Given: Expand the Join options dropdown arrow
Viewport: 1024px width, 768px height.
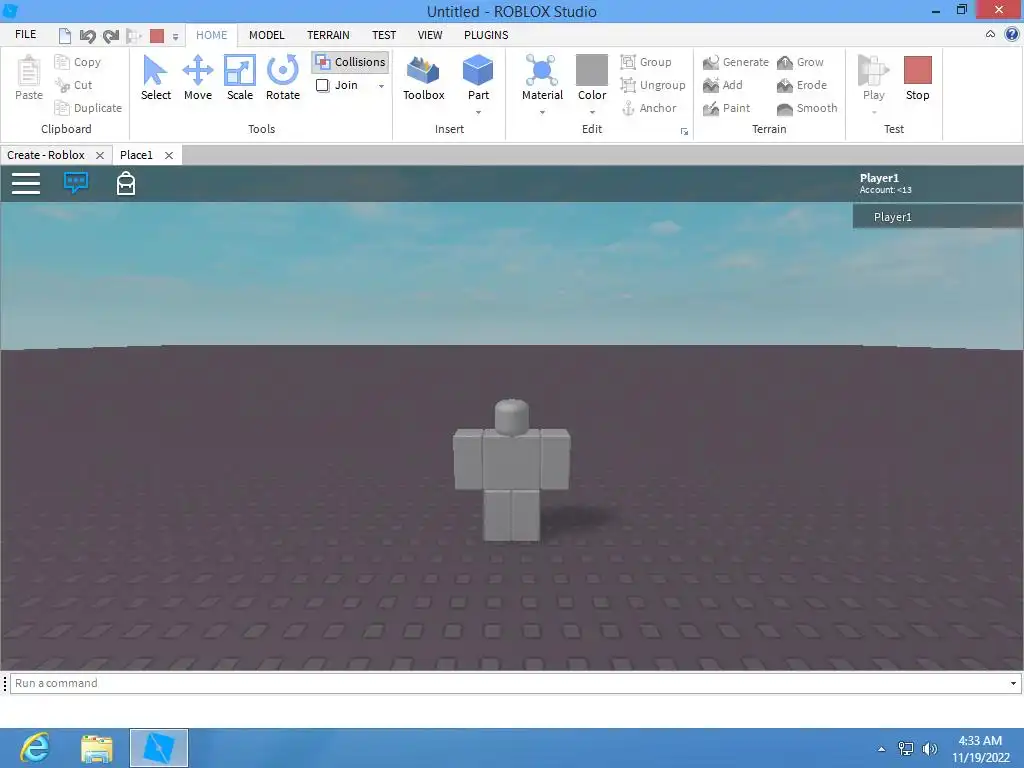Looking at the screenshot, I should coord(381,86).
